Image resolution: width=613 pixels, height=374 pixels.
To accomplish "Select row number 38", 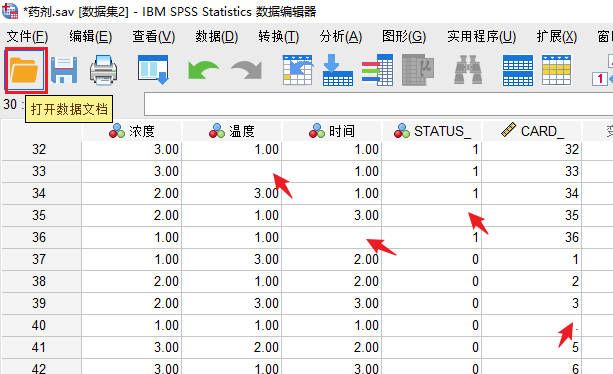I will tap(39, 281).
